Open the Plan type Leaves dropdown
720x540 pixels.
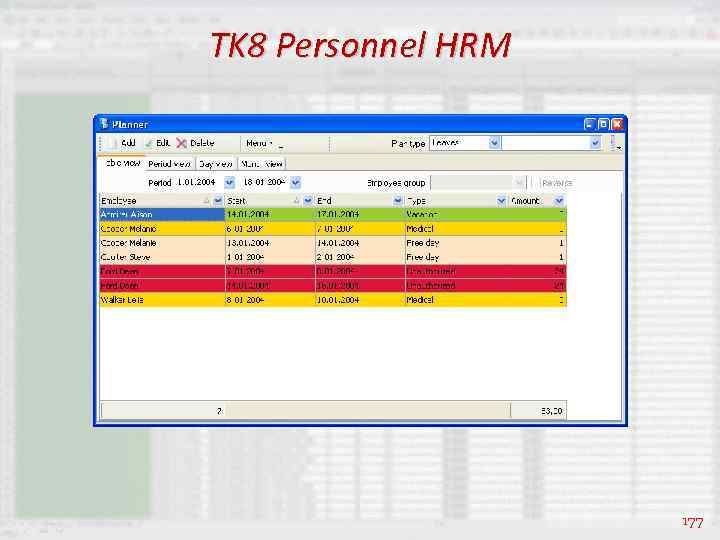494,143
